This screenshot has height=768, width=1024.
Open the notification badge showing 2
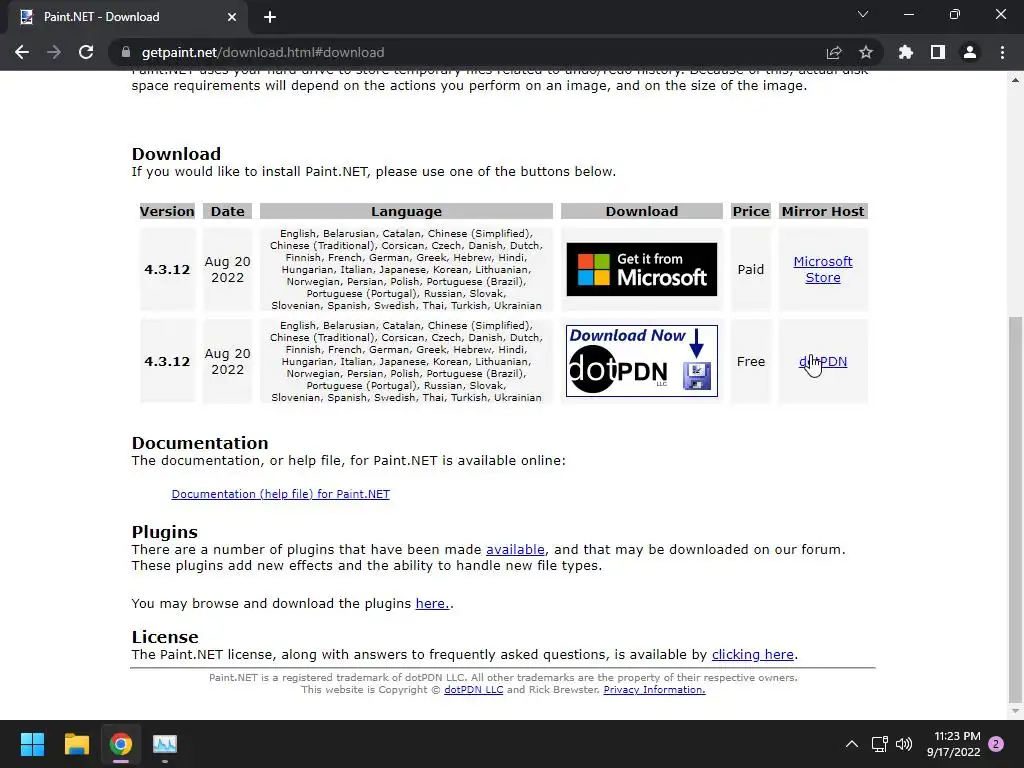[x=996, y=744]
